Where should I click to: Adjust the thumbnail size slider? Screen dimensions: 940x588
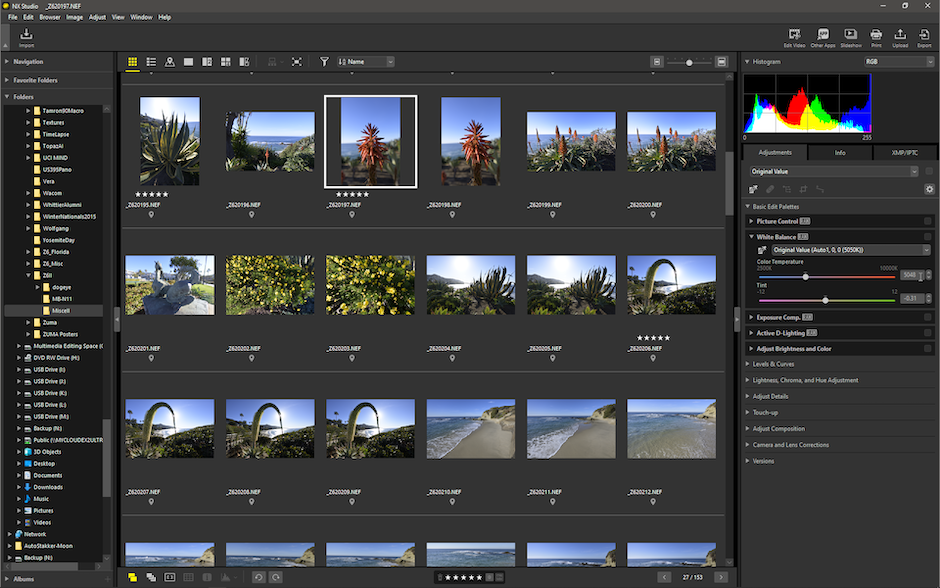pyautogui.click(x=689, y=62)
